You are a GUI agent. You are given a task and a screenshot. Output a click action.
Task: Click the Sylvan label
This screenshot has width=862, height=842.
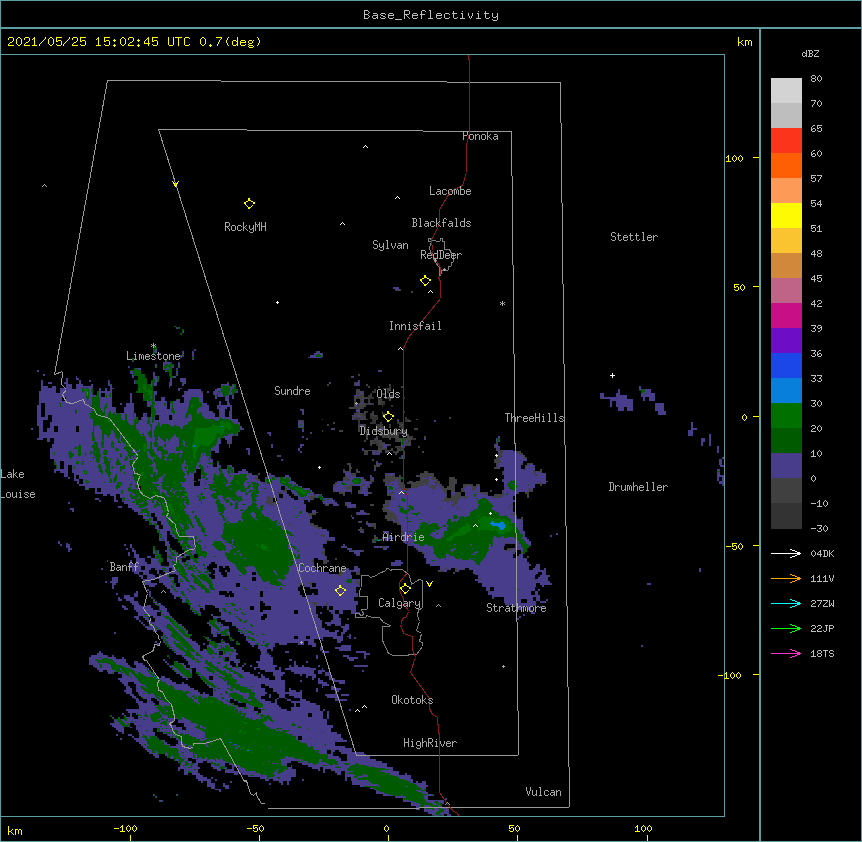coord(390,245)
